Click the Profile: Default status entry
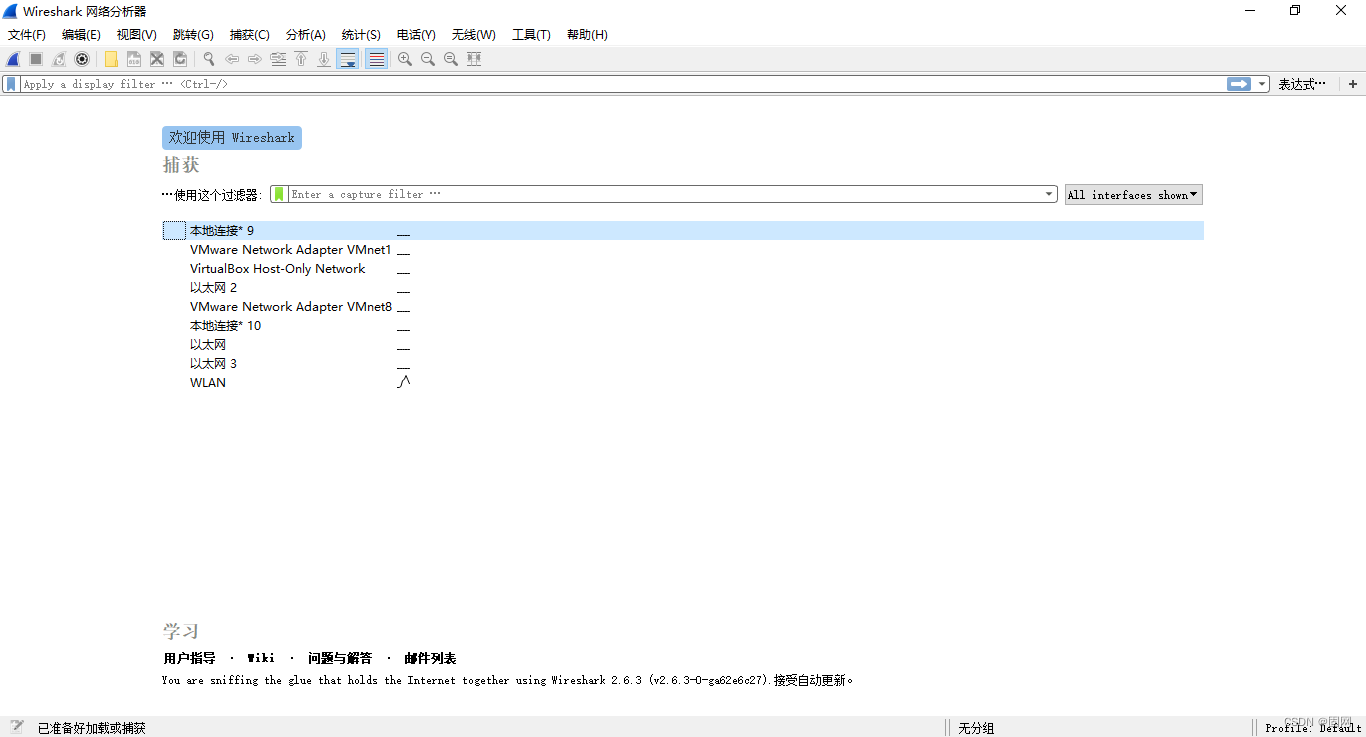The width and height of the screenshot is (1366, 737). click(1312, 728)
